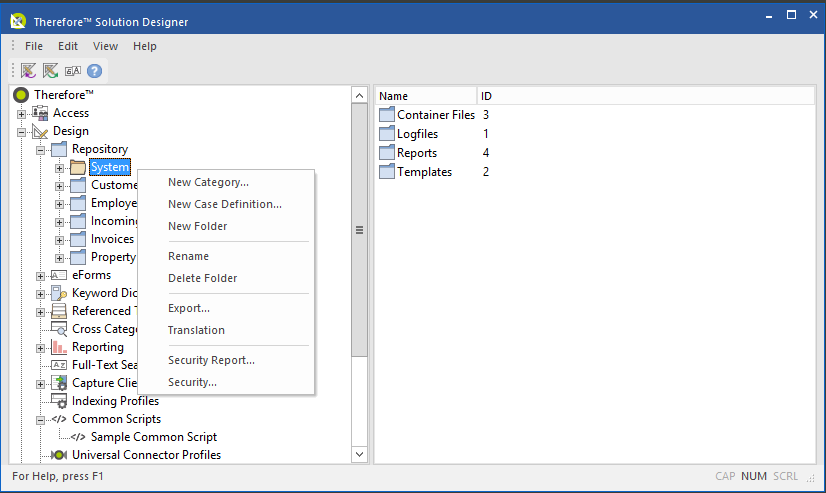Click the second toolbar icon with green arrow

(x=51, y=71)
